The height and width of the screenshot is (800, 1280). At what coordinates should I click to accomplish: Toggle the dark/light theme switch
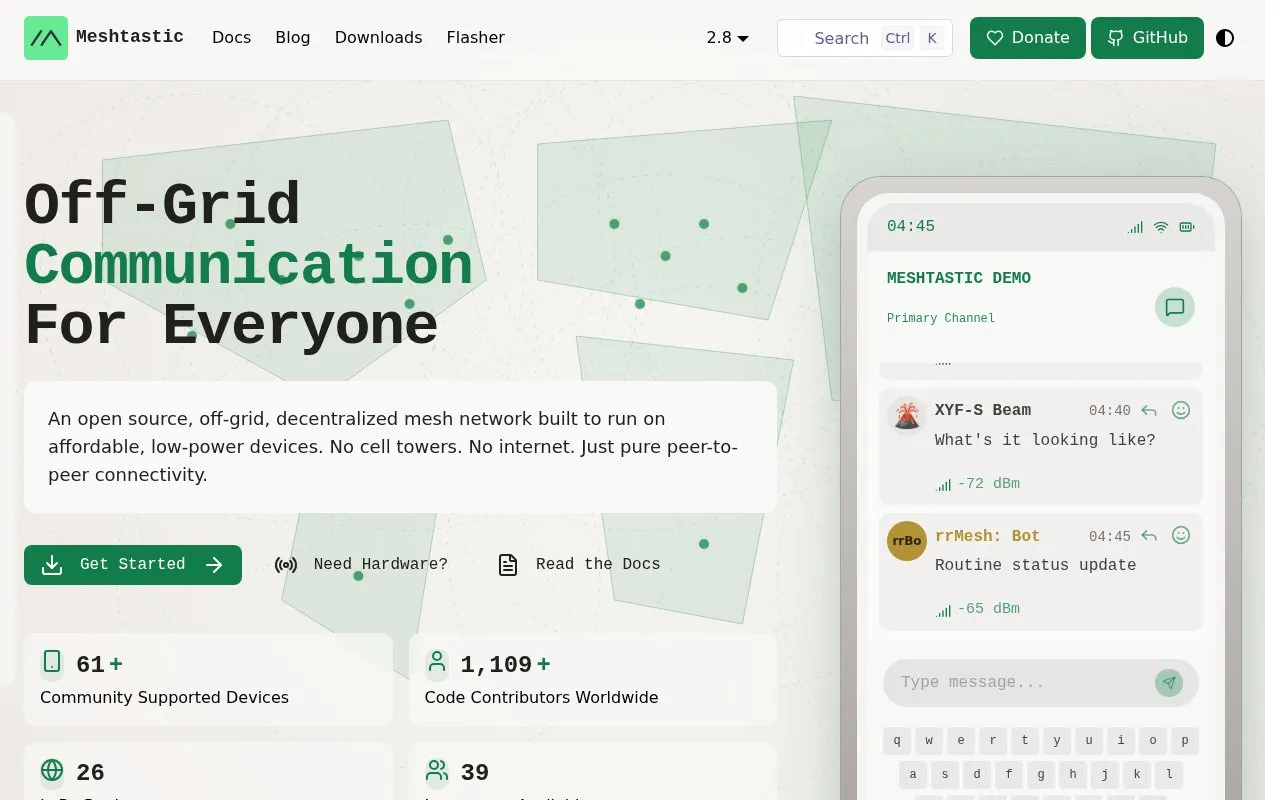click(1225, 38)
